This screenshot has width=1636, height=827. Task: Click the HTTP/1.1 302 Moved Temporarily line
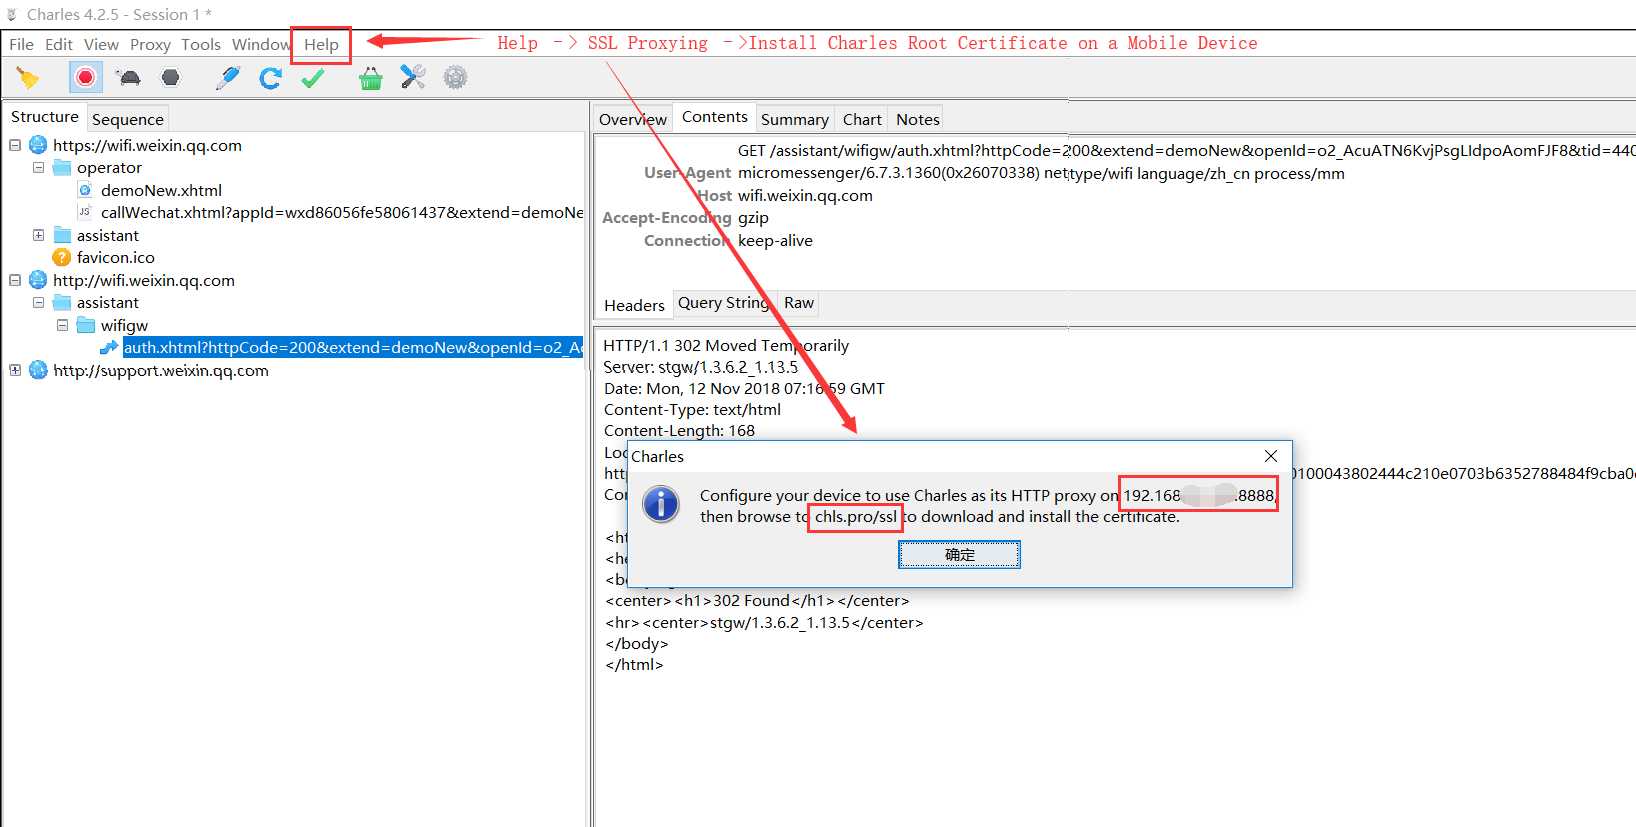(x=726, y=345)
